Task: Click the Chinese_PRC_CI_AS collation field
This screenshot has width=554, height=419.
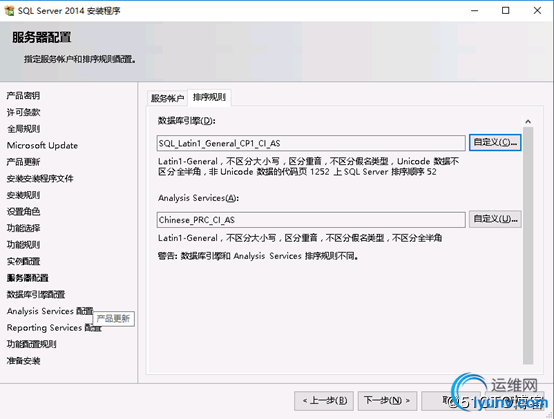Action: pyautogui.click(x=311, y=220)
